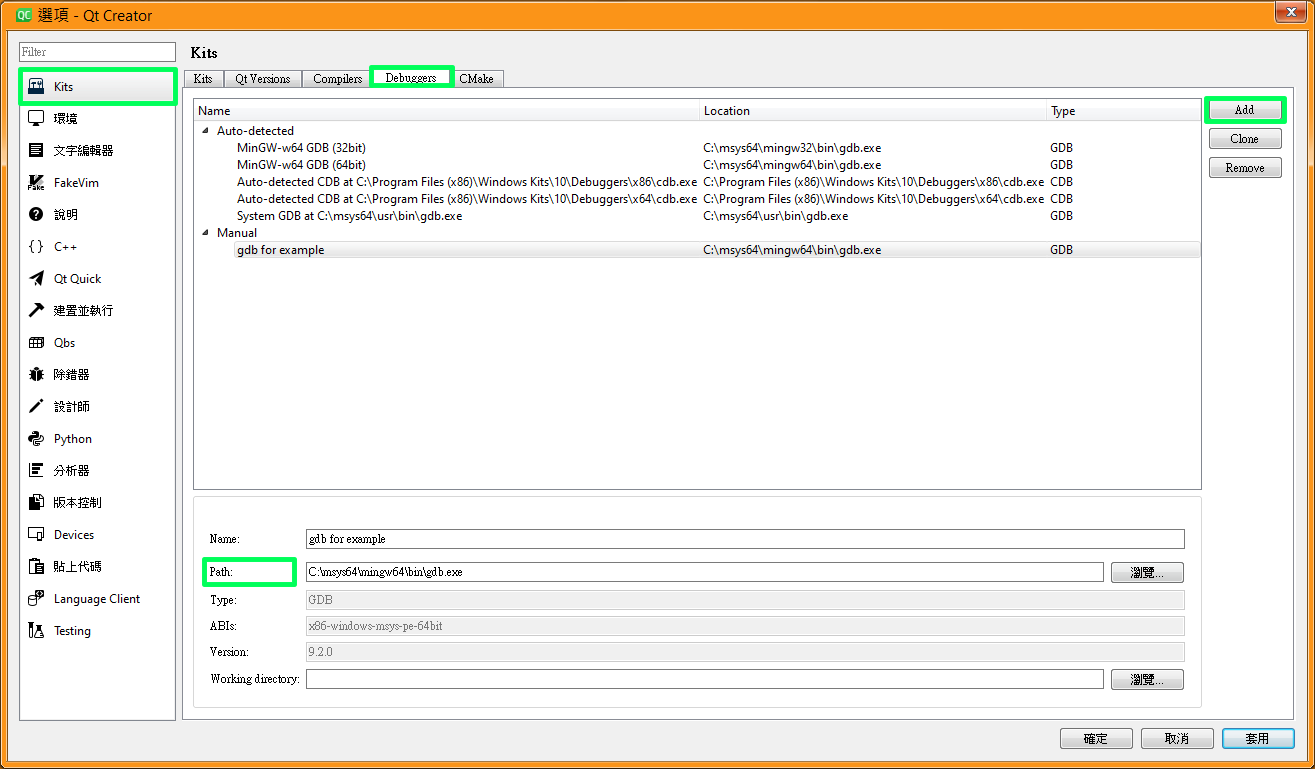Switch to the CMake tab
Image resolution: width=1315 pixels, height=769 pixels.
(x=476, y=79)
